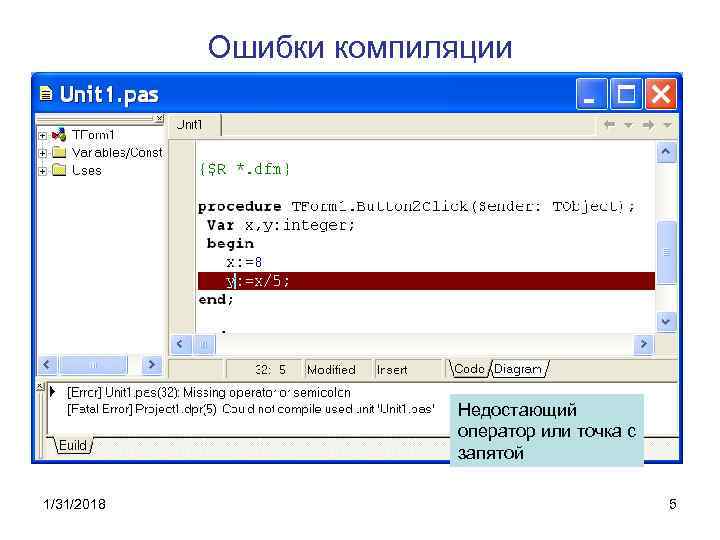Close the code explorer panel

(x=159, y=119)
